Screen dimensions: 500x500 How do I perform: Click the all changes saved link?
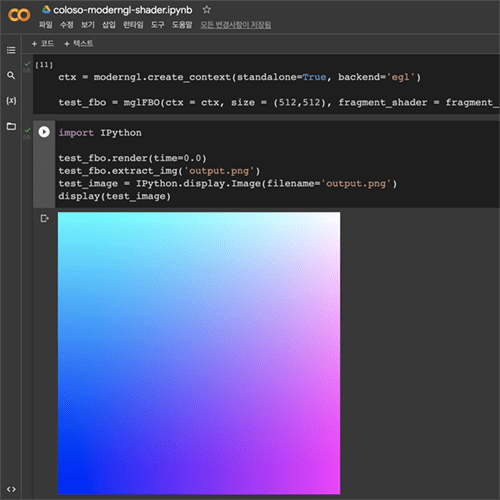pyautogui.click(x=235, y=25)
